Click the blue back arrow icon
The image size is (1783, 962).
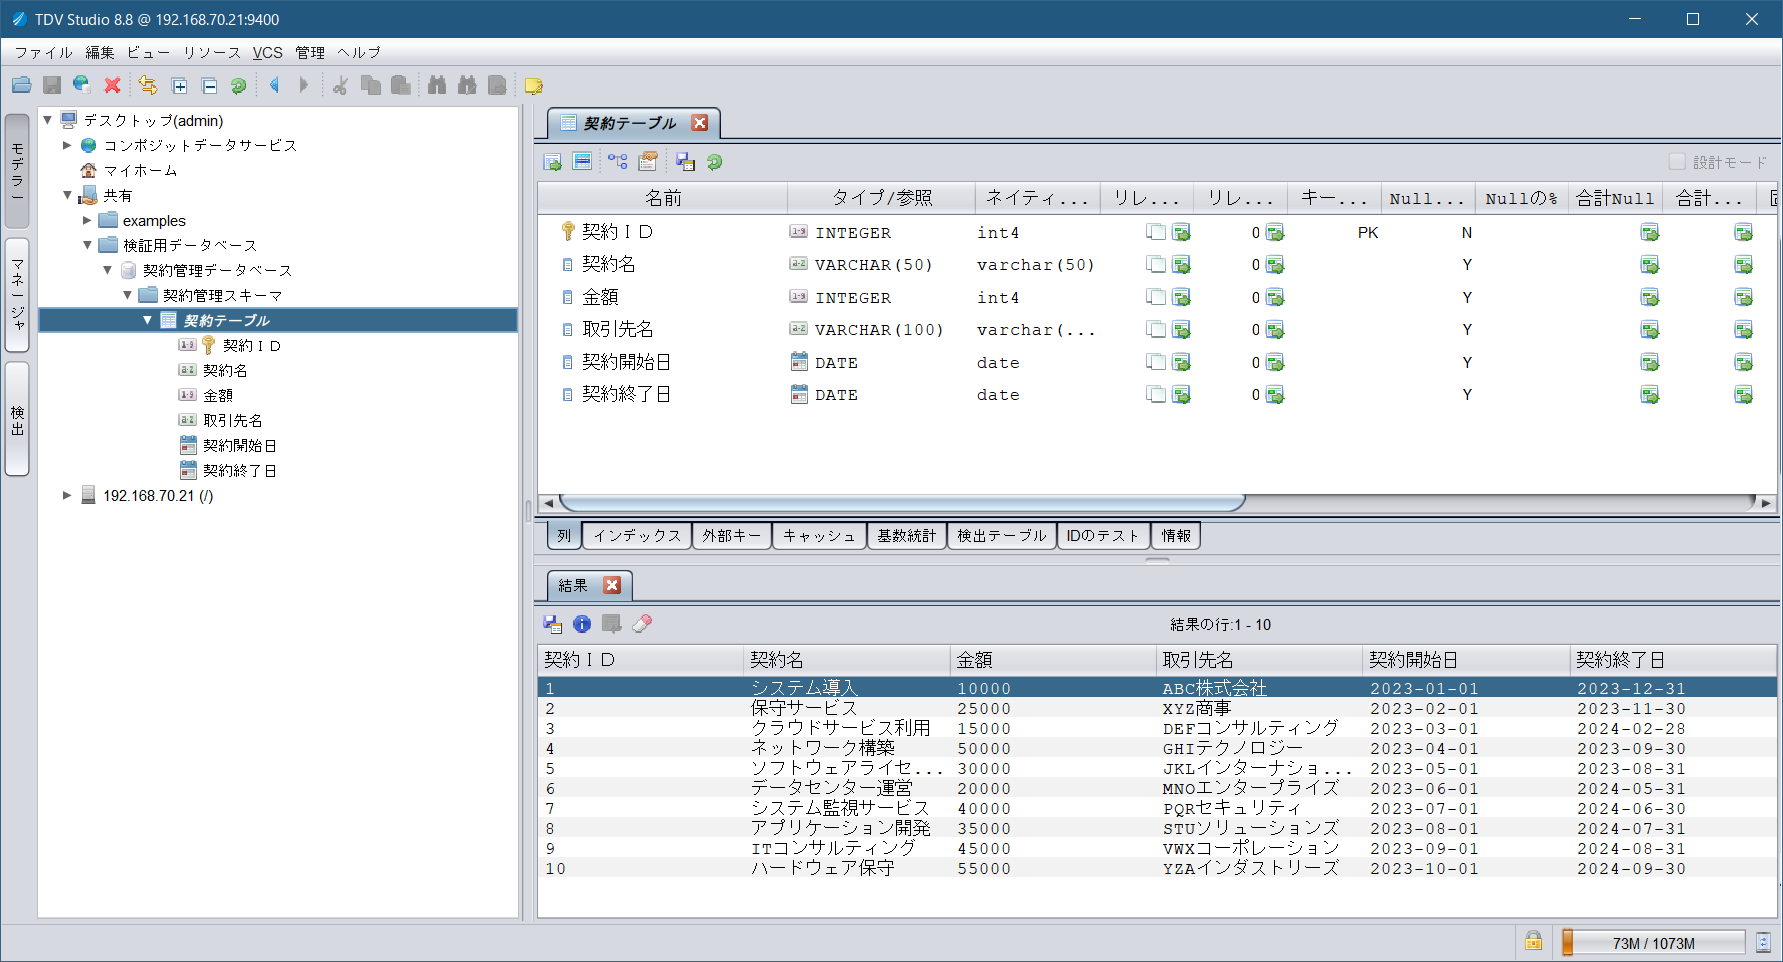[274, 86]
